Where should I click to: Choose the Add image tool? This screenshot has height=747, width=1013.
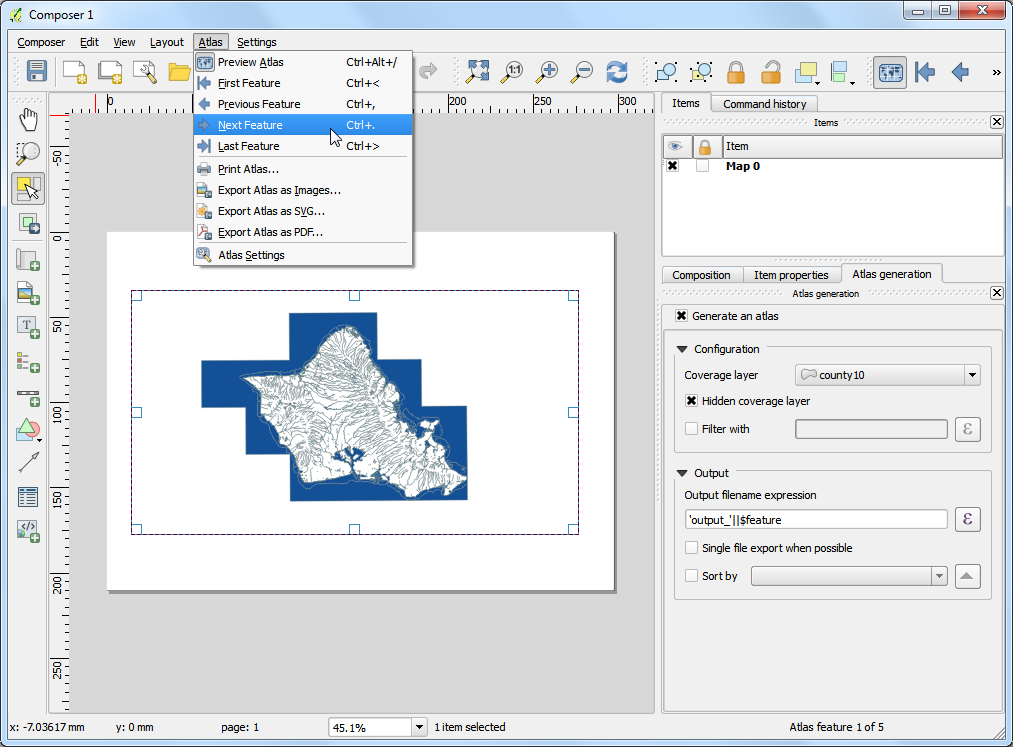tap(28, 292)
